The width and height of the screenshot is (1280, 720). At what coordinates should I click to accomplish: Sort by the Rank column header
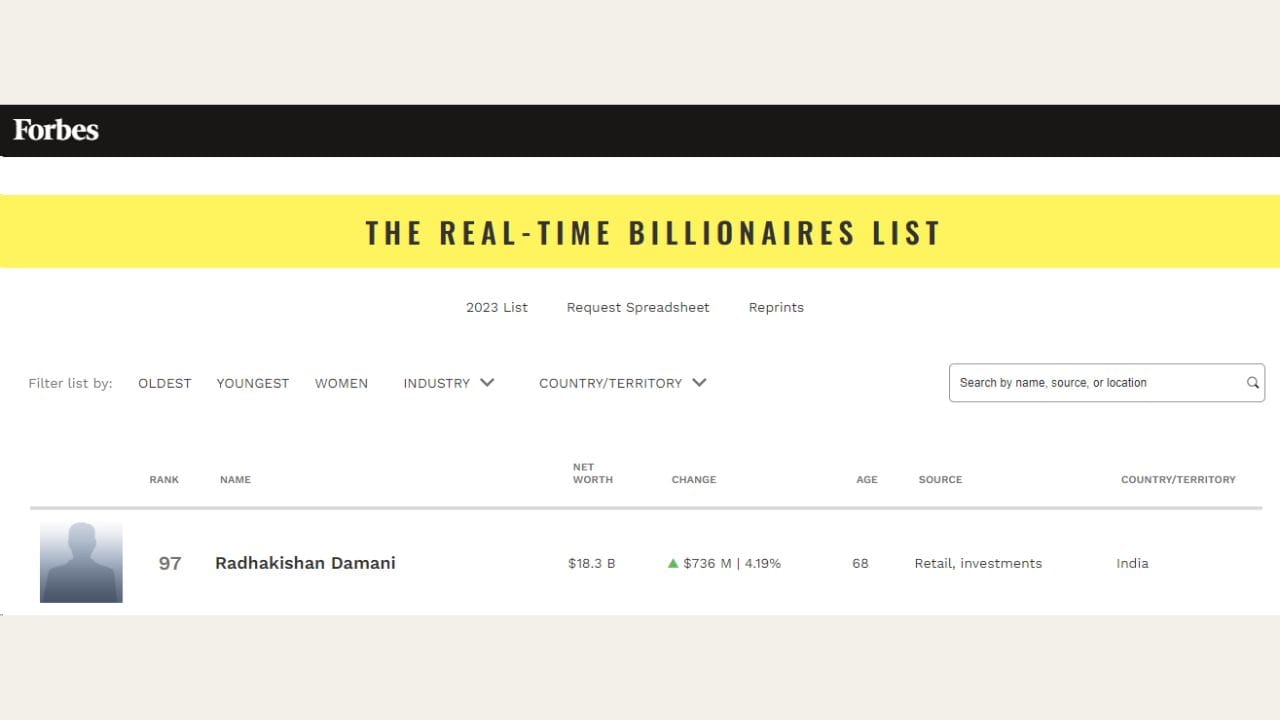point(164,480)
